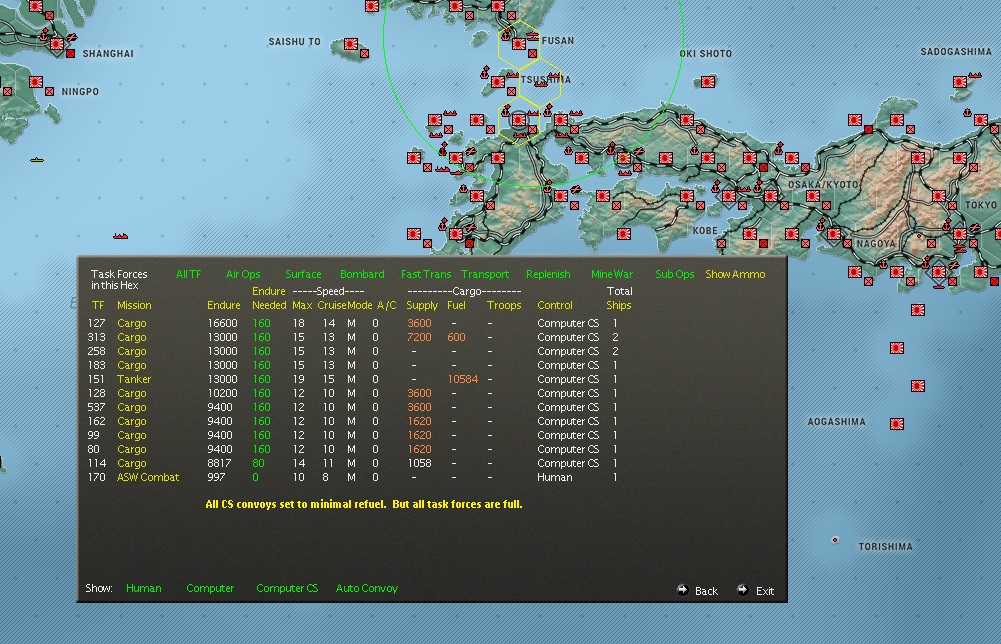Select the Kobe base diamond icon

click(x=729, y=196)
